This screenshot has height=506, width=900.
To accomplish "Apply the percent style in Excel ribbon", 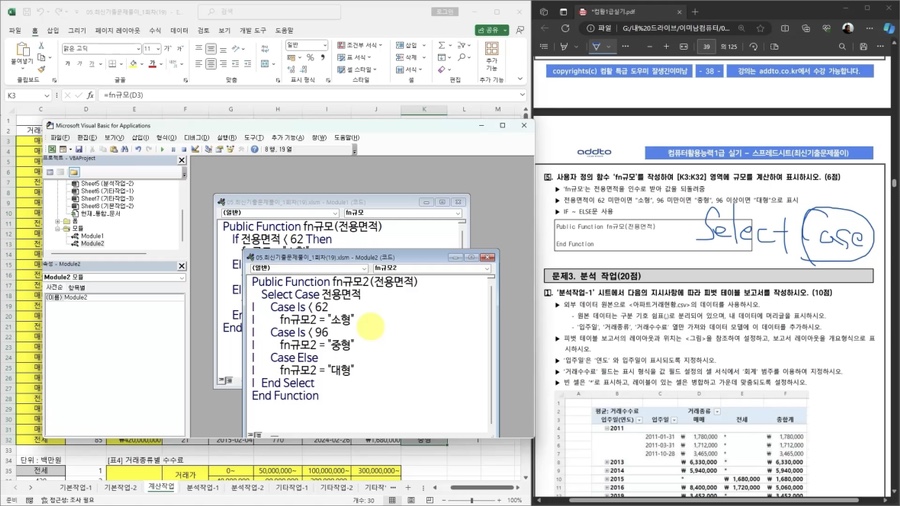I will (310, 57).
